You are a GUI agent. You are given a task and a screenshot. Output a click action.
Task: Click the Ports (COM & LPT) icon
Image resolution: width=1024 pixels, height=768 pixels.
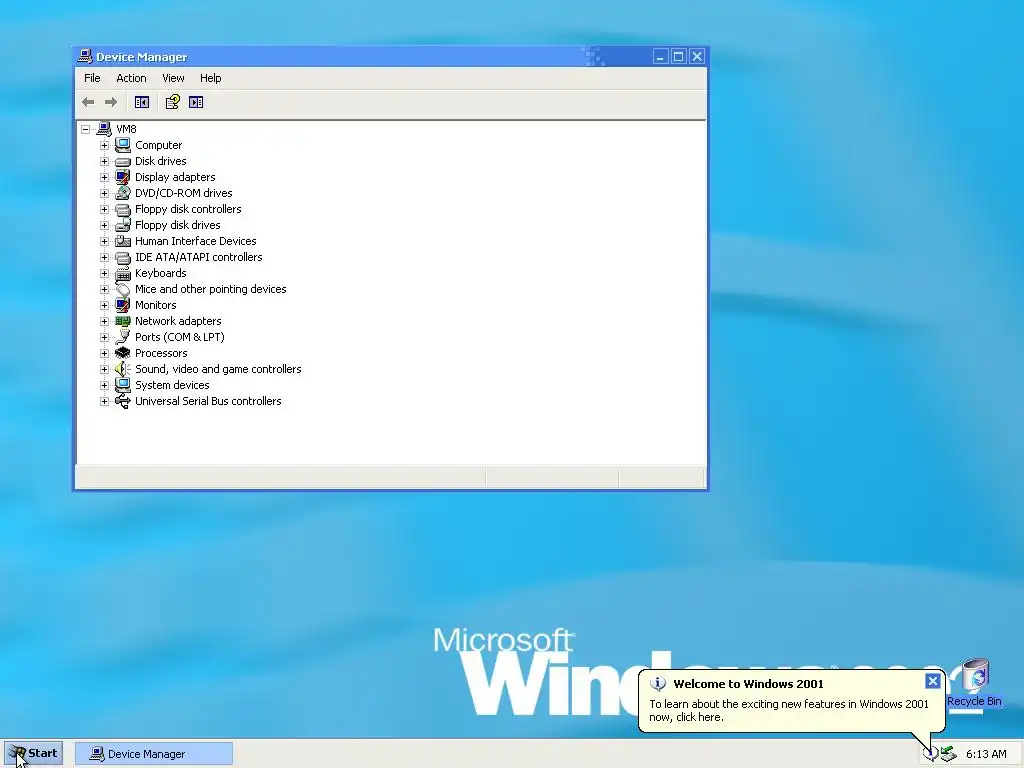pyautogui.click(x=123, y=337)
